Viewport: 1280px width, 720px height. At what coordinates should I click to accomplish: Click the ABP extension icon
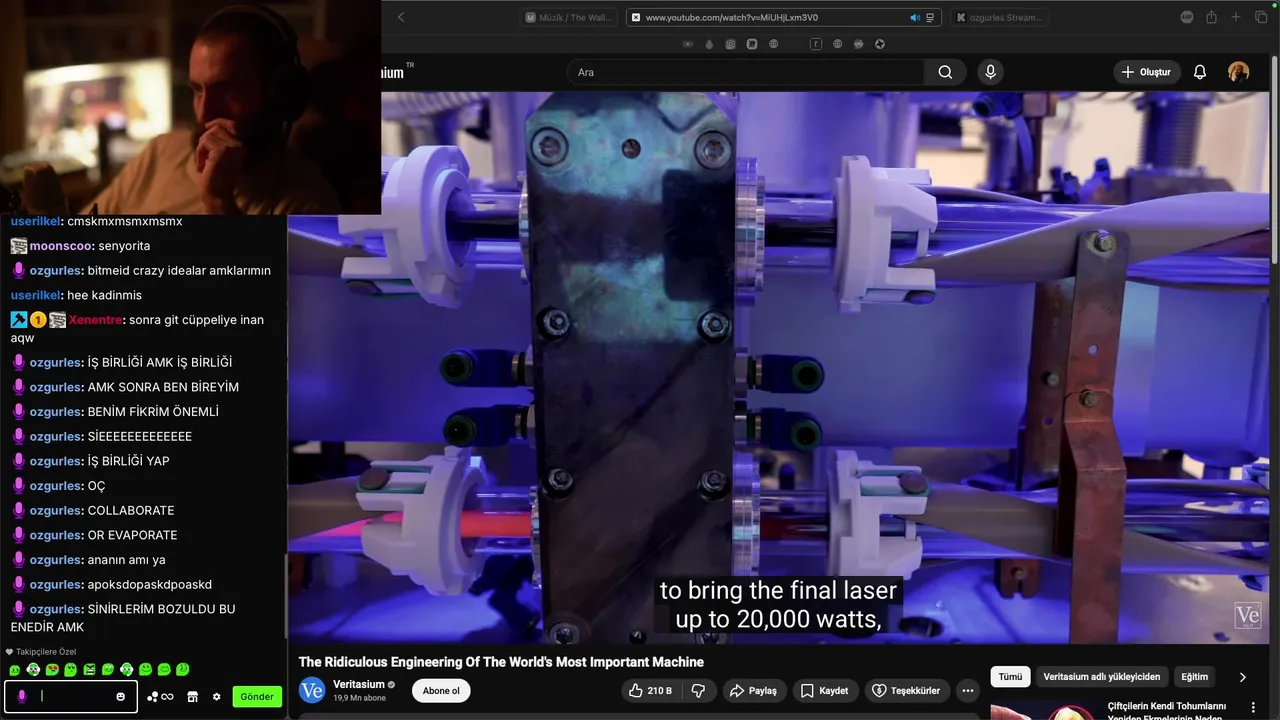[x=1187, y=17]
